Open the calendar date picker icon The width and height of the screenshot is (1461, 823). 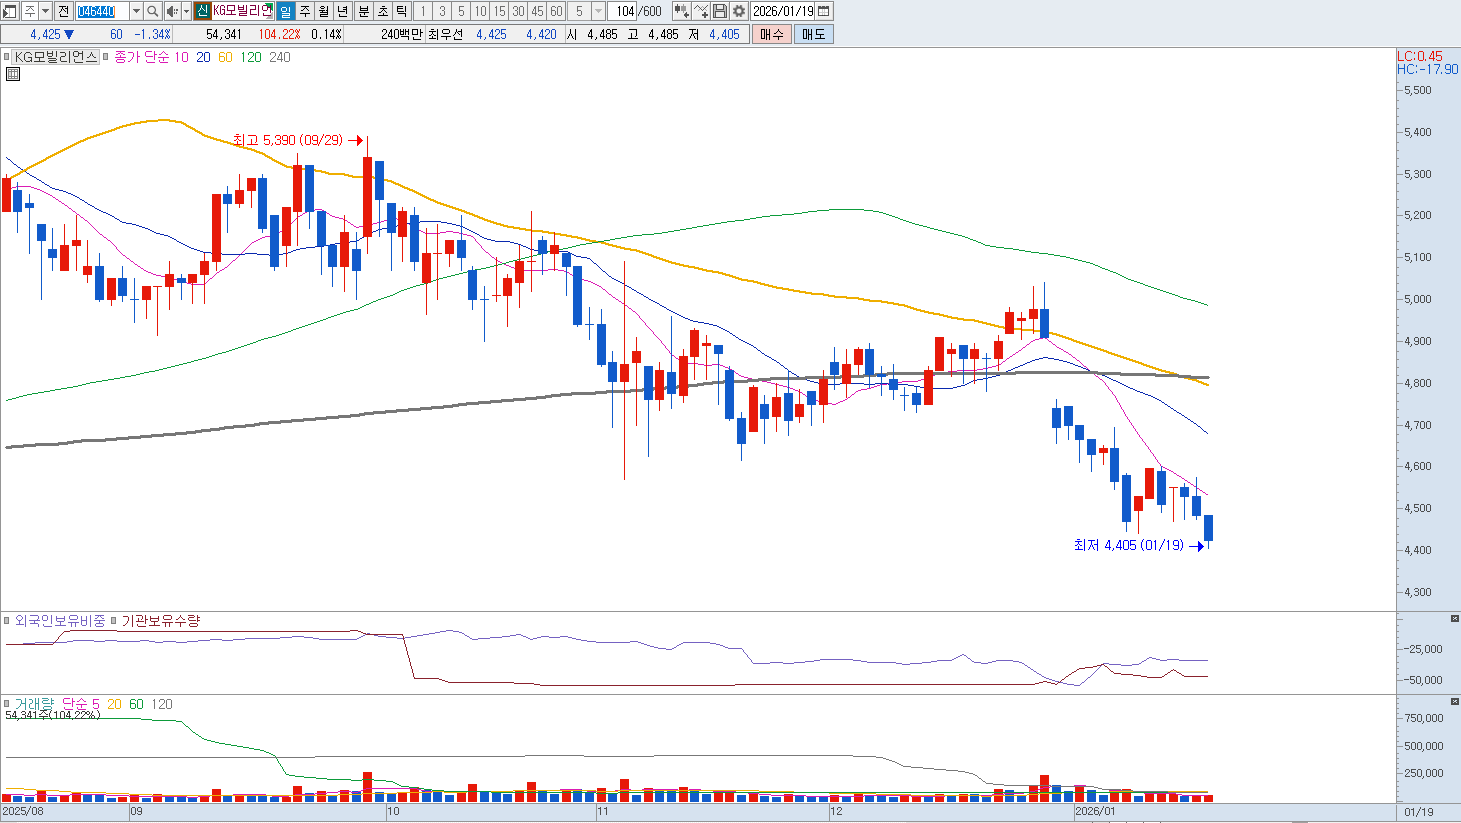click(x=824, y=11)
